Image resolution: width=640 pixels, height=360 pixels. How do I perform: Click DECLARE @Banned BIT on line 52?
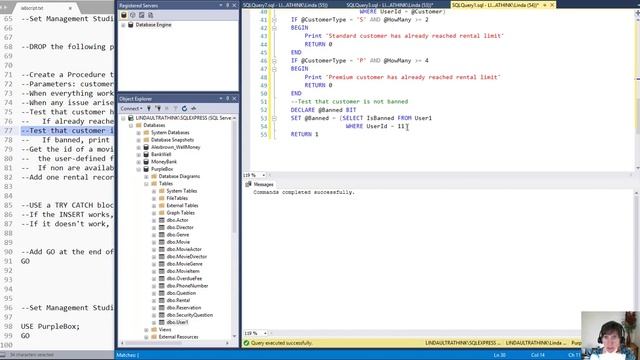323,110
